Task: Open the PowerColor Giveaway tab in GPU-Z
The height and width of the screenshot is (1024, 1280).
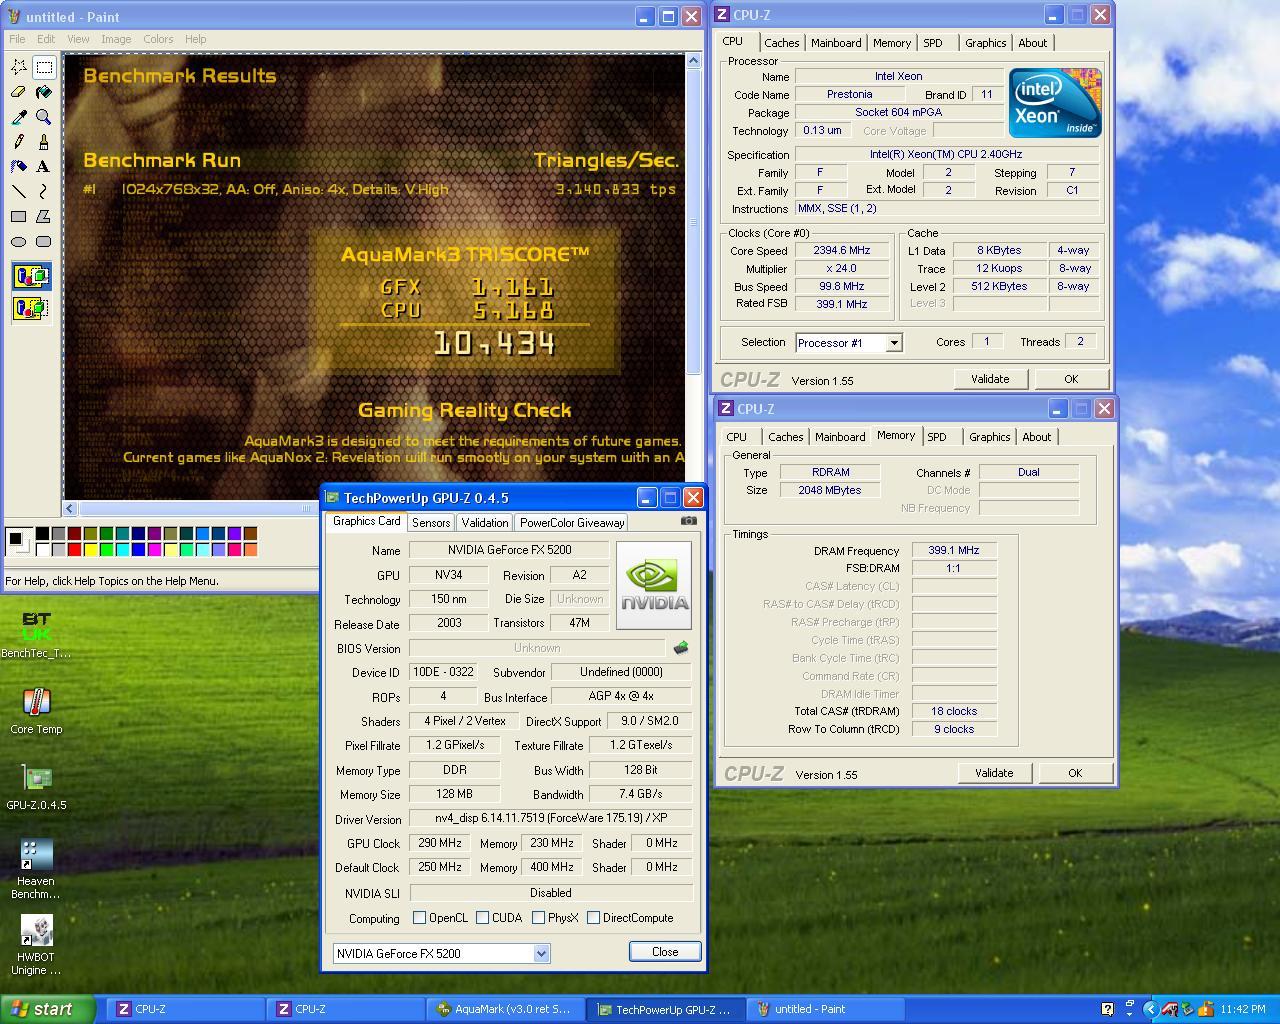Action: coord(572,523)
